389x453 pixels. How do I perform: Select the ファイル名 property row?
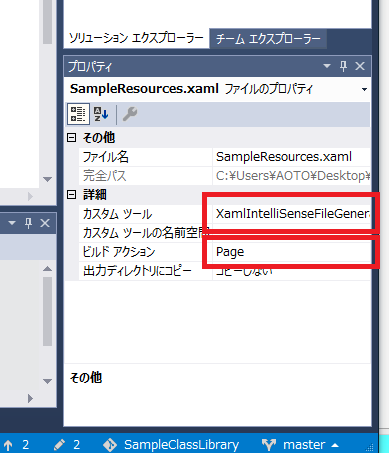[x=225, y=157]
